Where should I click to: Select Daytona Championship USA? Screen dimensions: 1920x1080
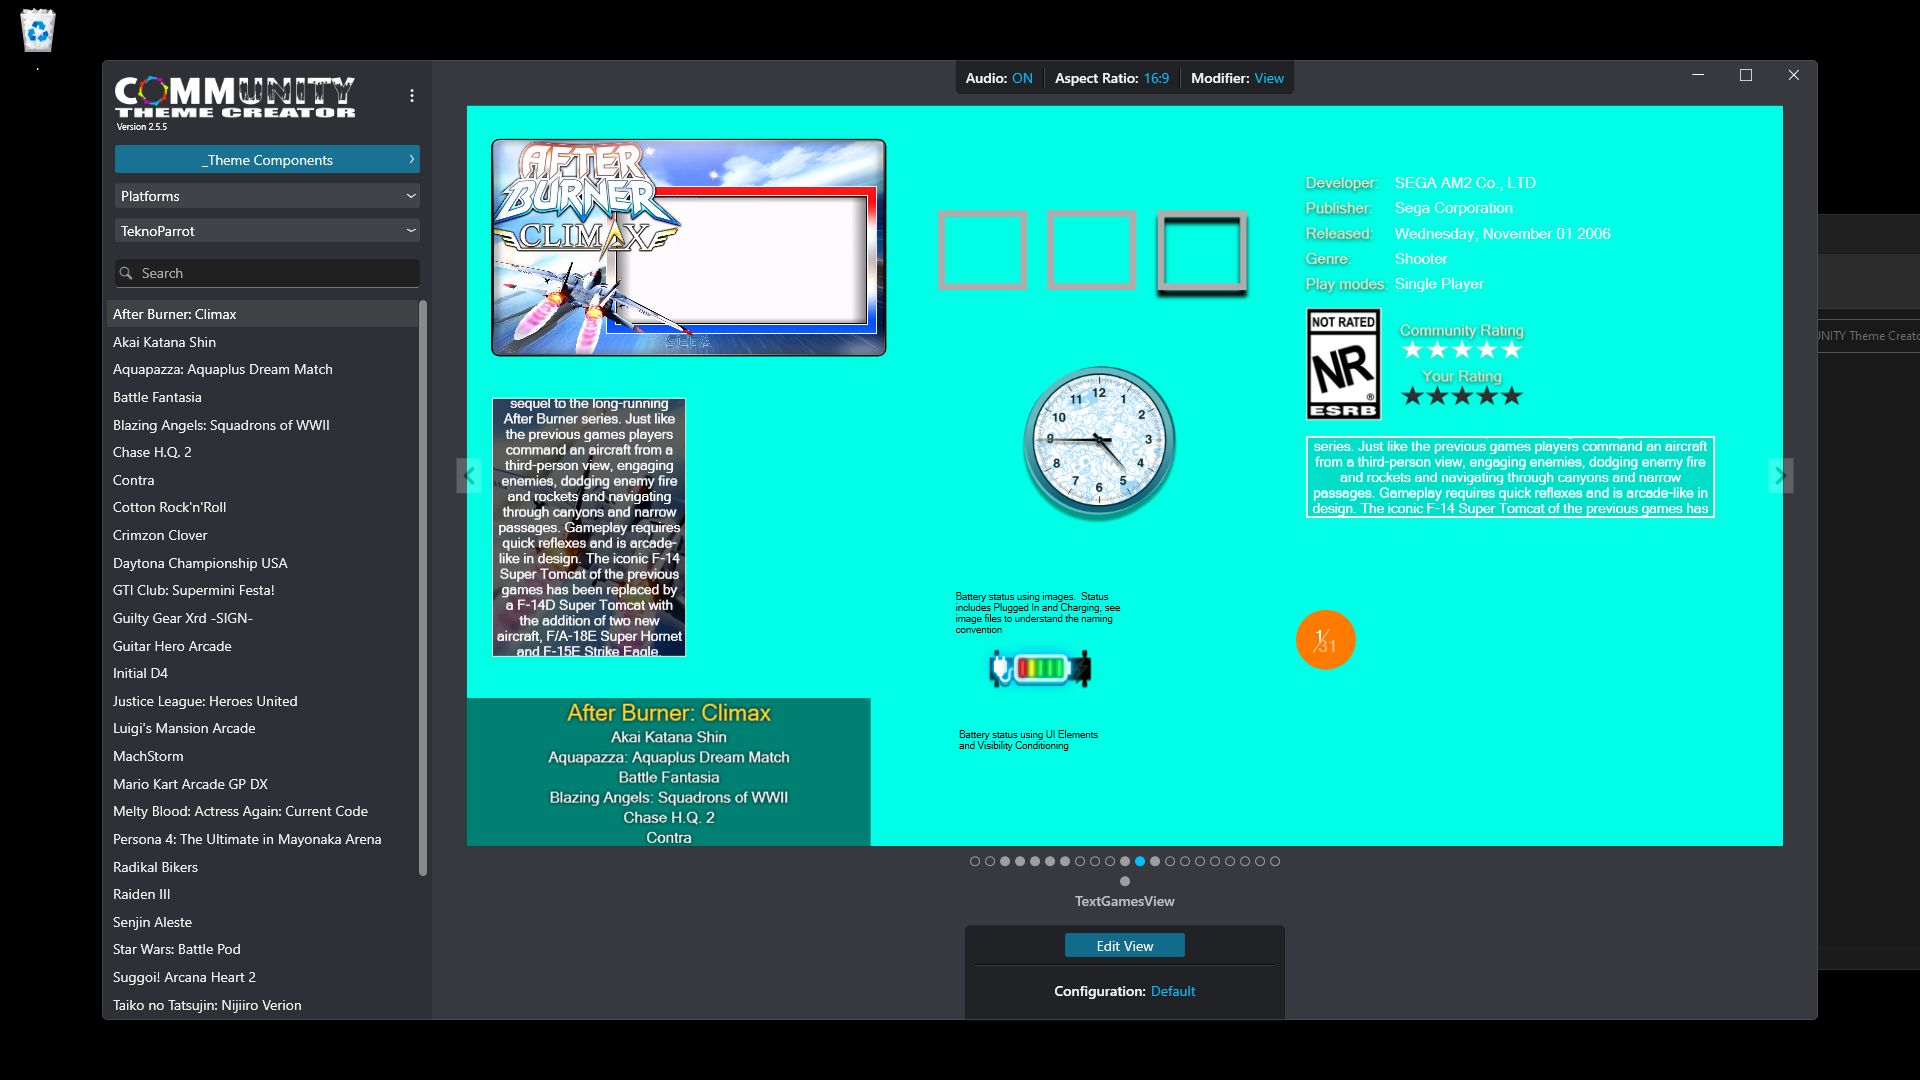tap(262, 563)
